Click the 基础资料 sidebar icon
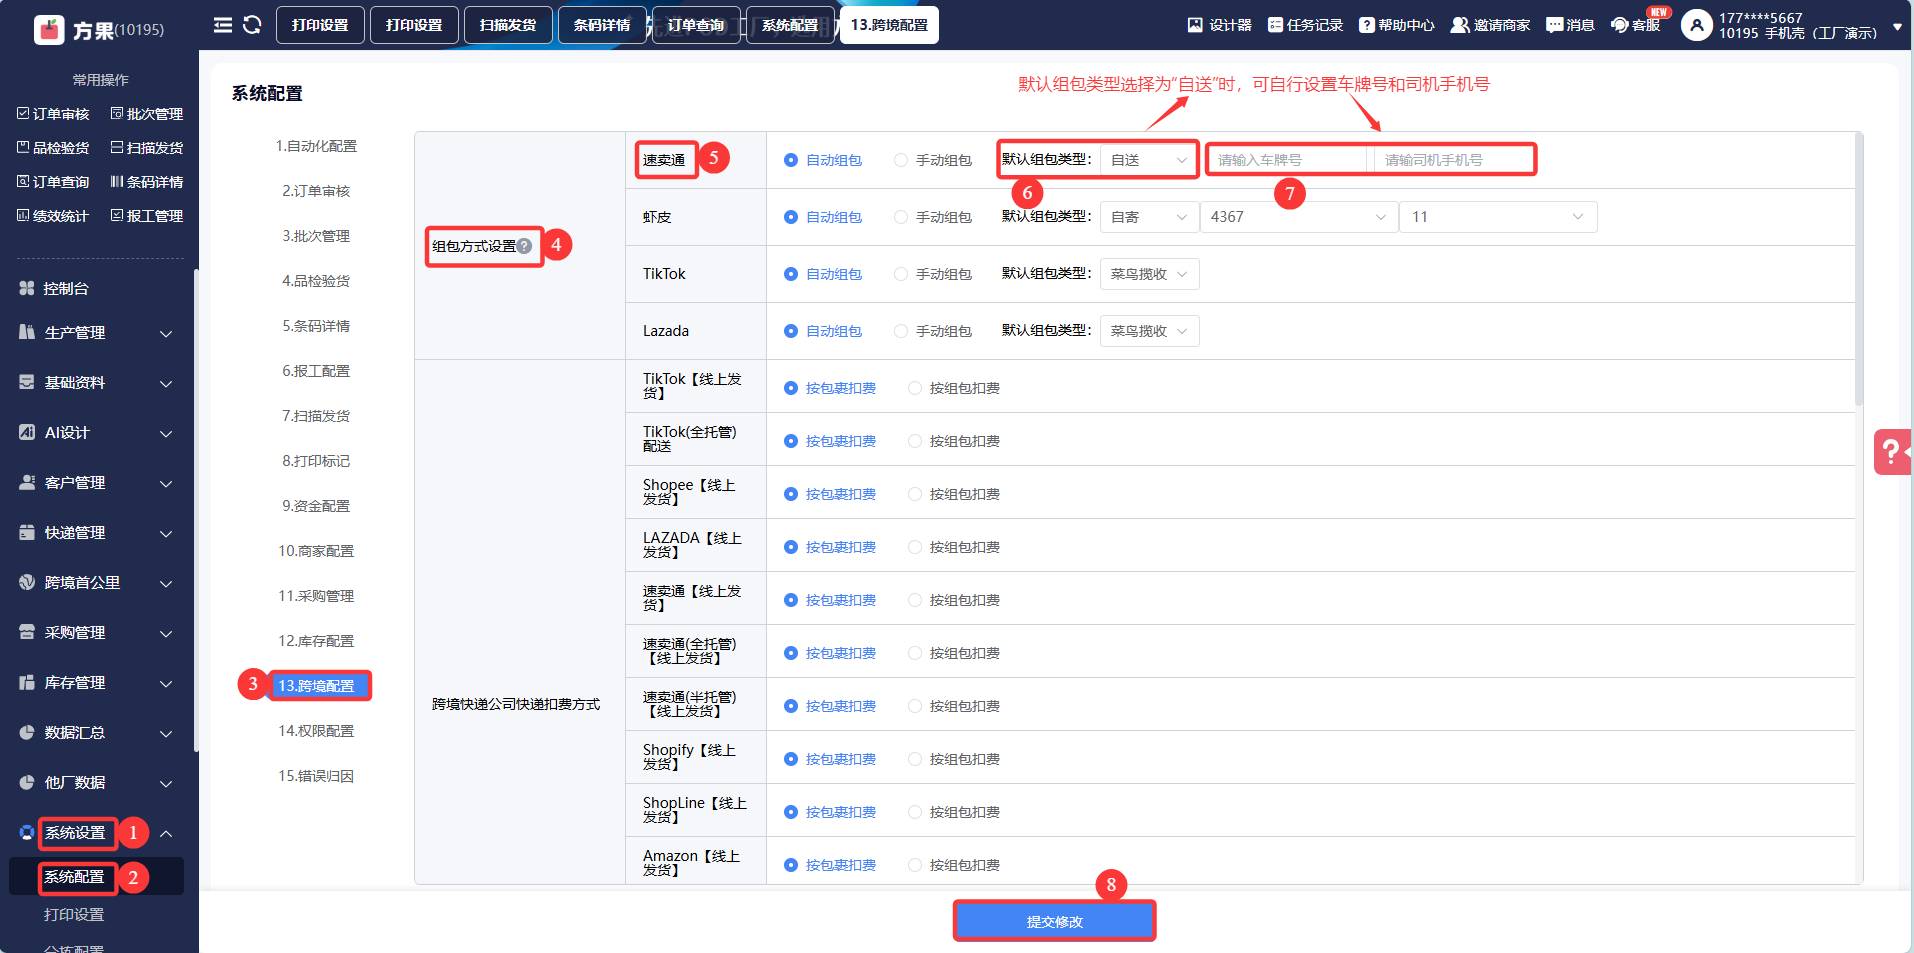This screenshot has height=953, width=1914. 27,382
